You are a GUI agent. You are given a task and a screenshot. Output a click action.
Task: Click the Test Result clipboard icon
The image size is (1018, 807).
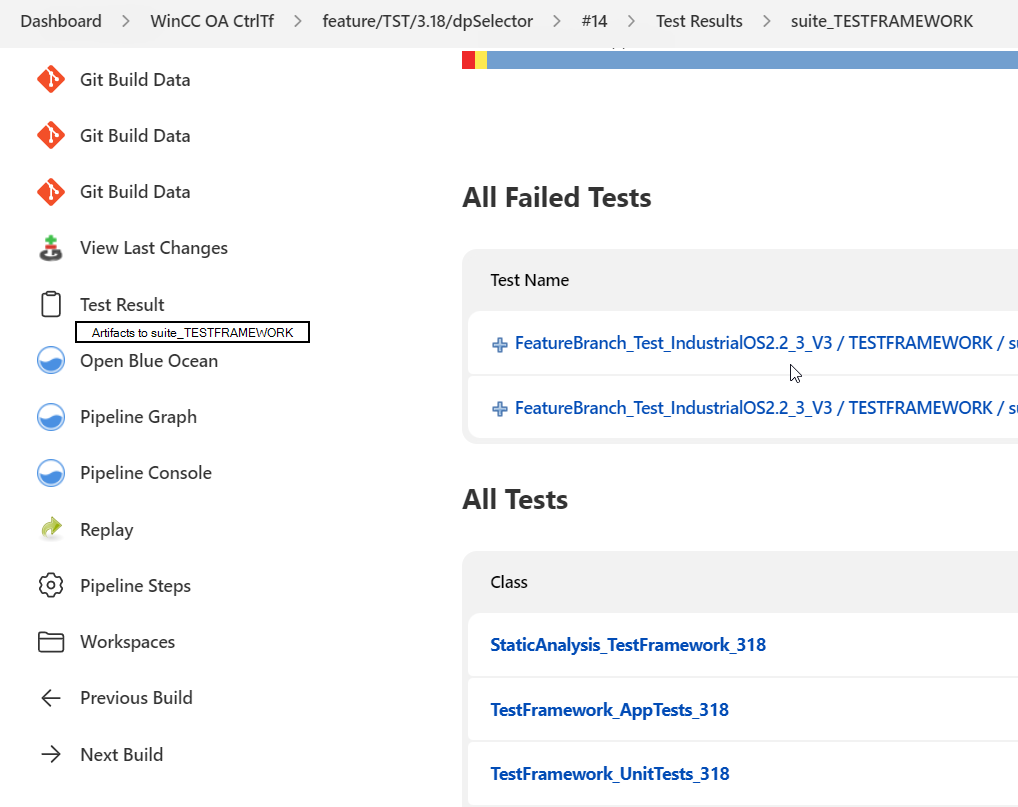pyautogui.click(x=51, y=304)
